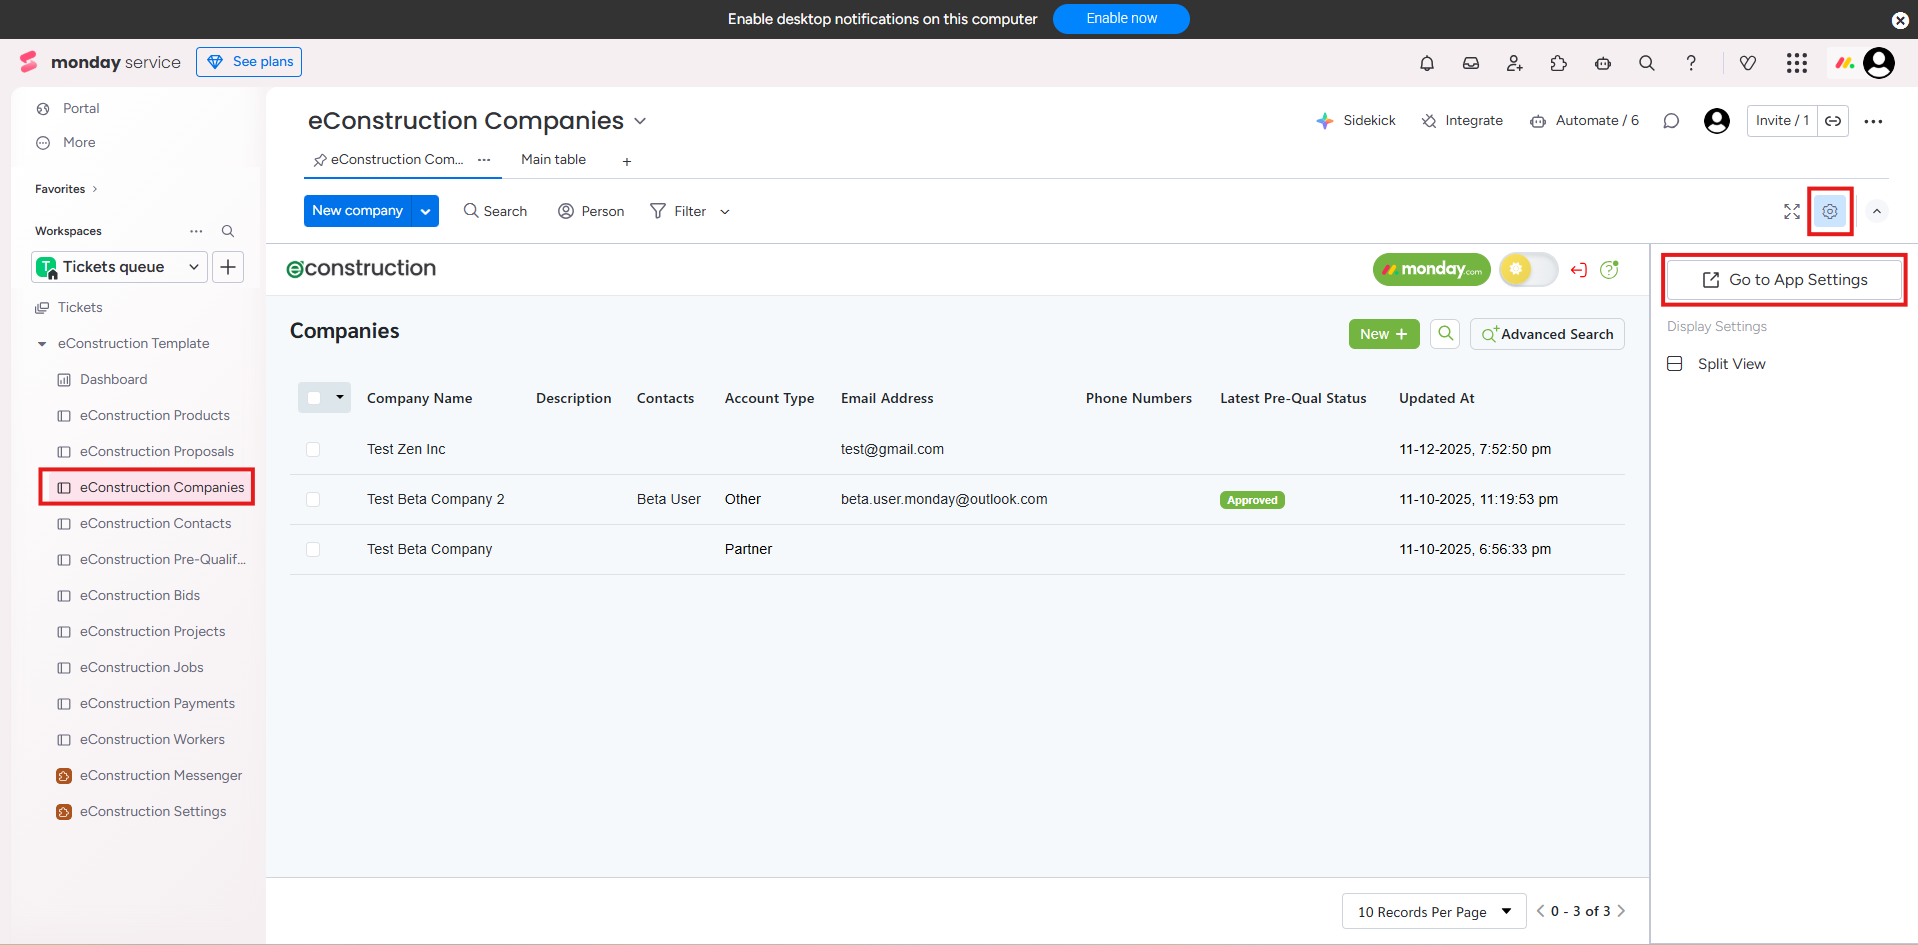
Task: Open New company button dropdown arrow
Action: coord(426,211)
